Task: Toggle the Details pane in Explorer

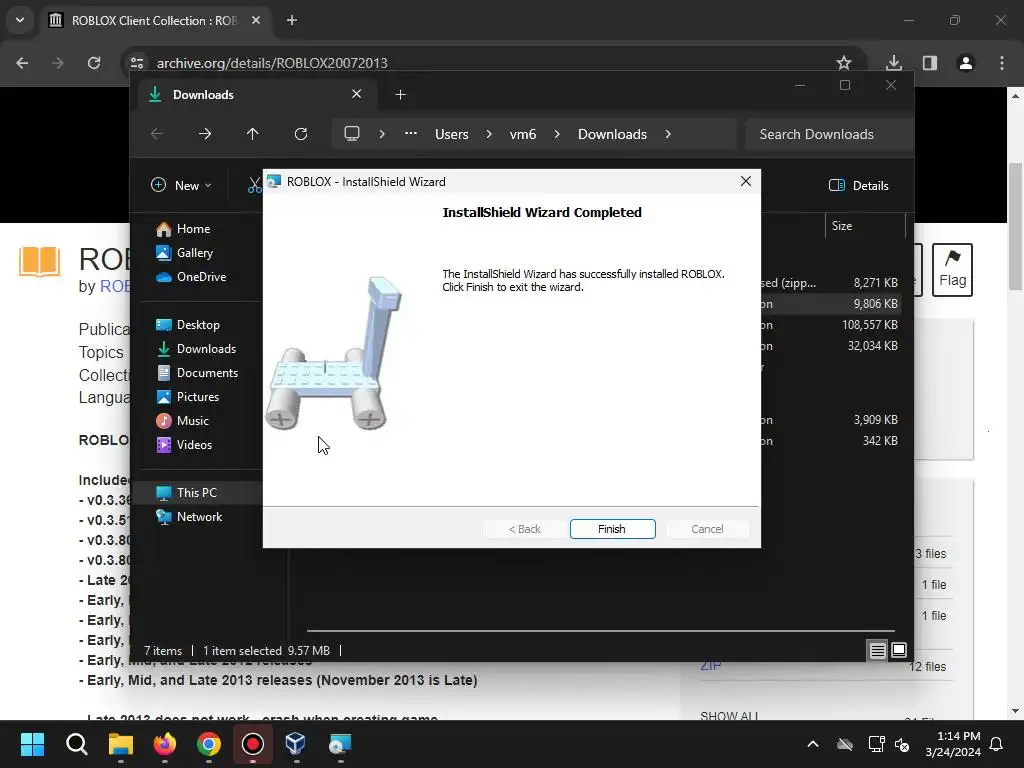Action: (x=858, y=185)
